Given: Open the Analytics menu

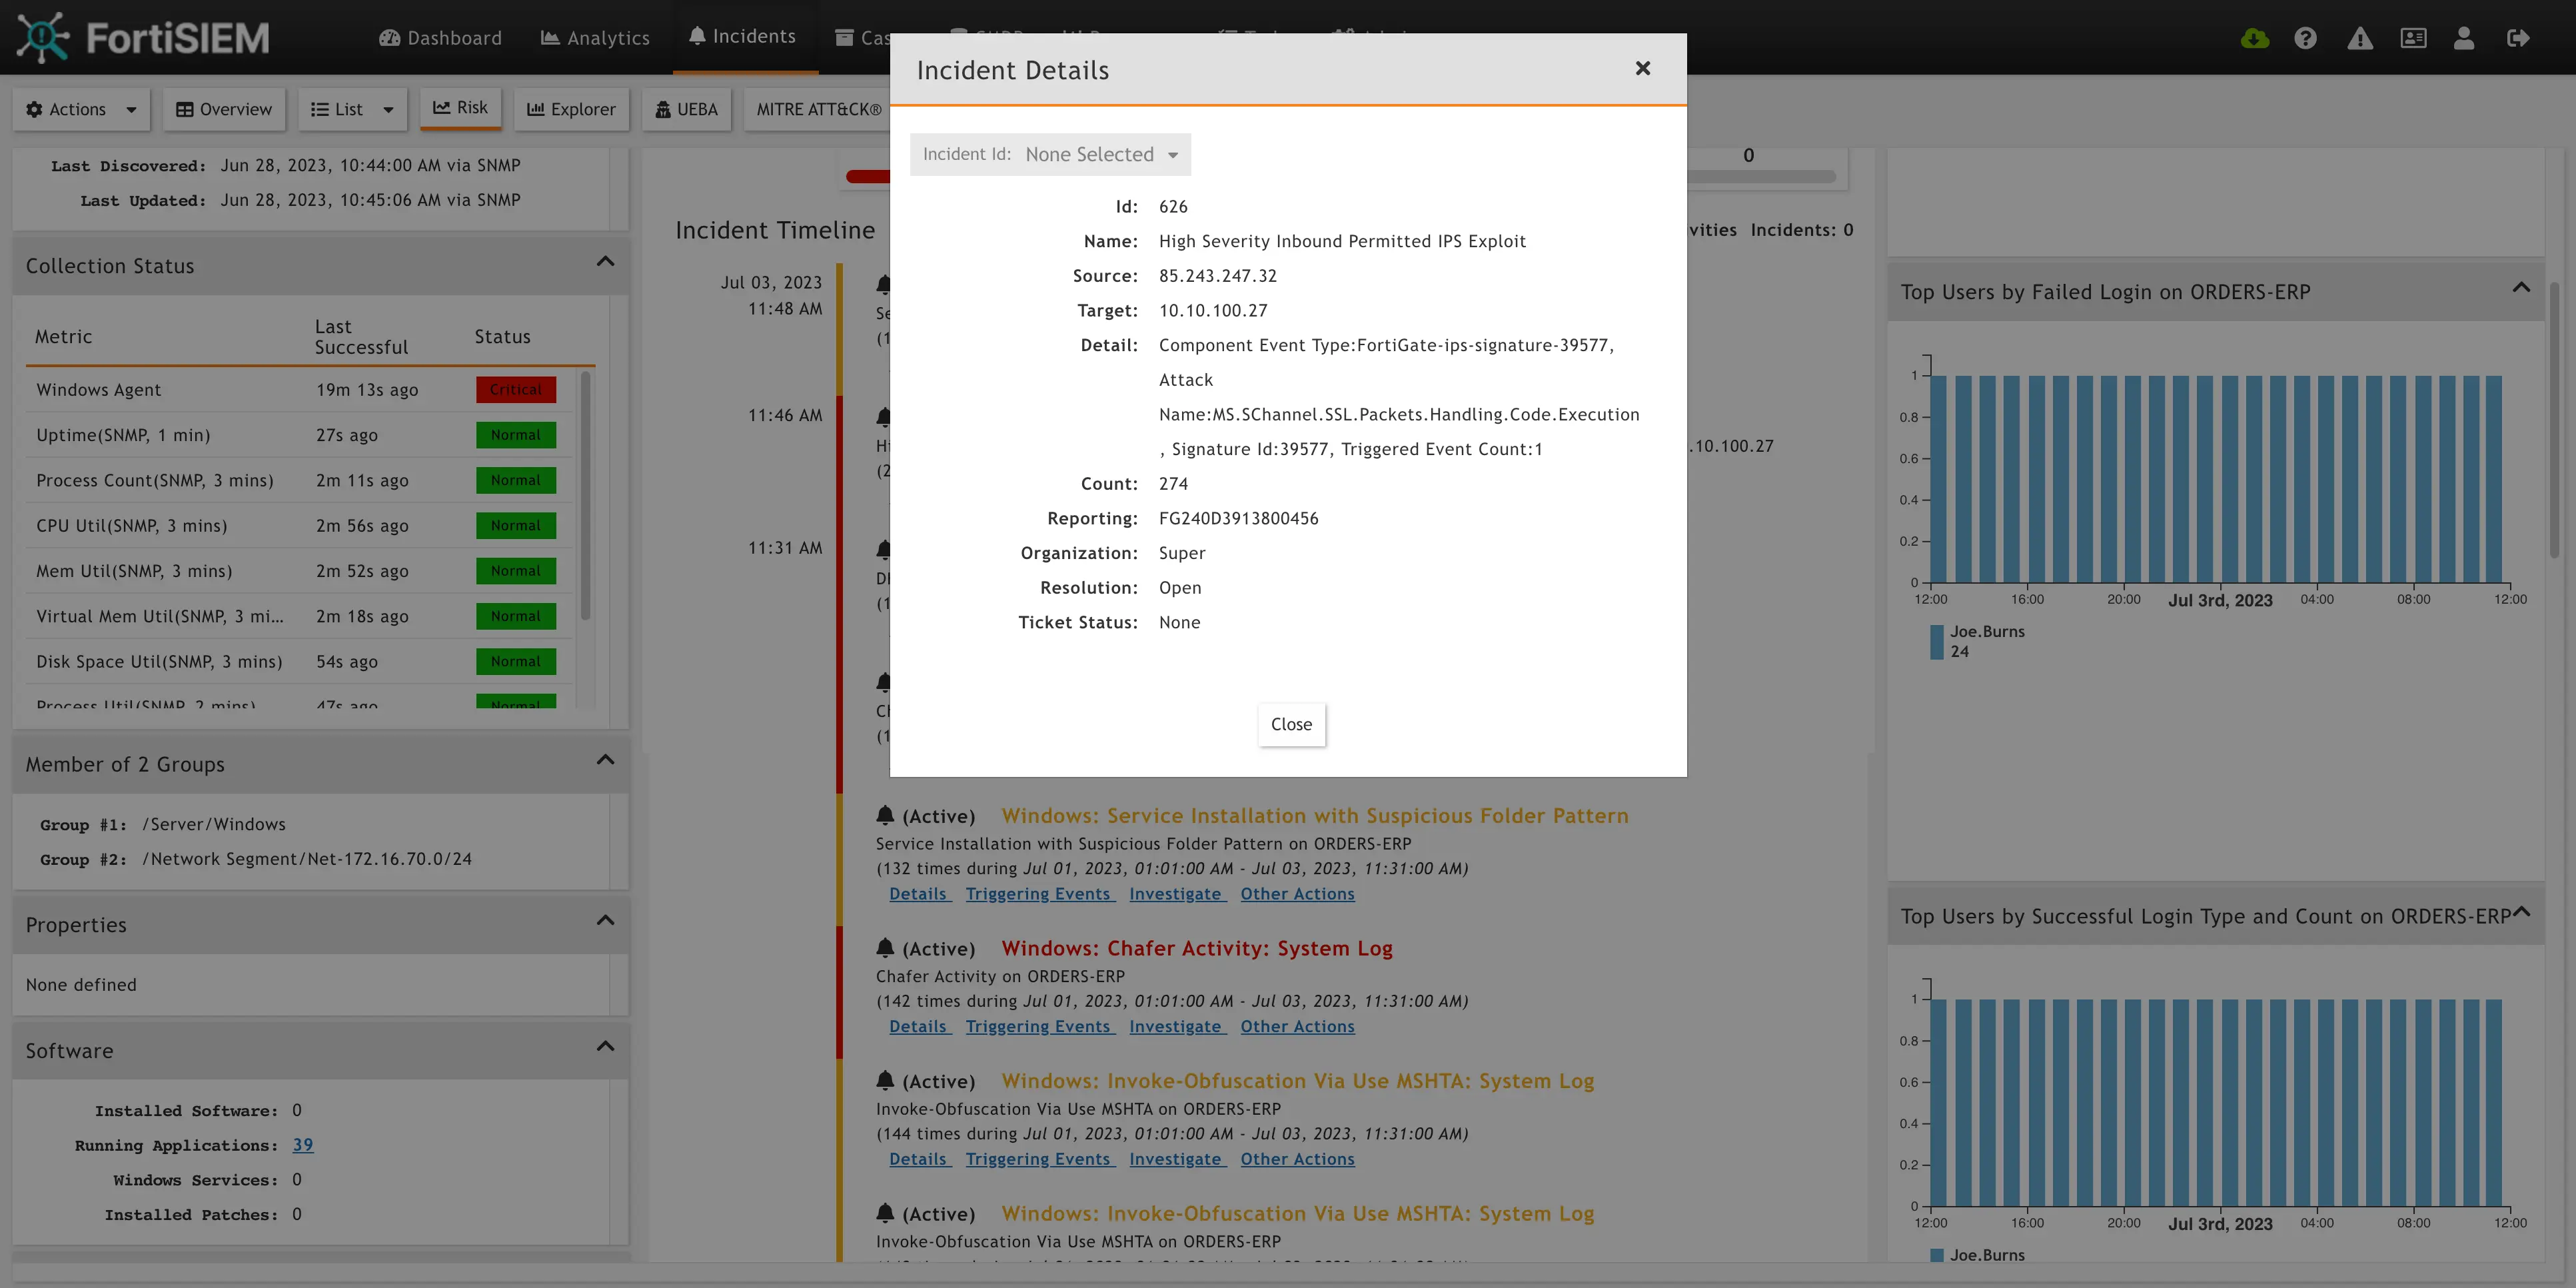Looking at the screenshot, I should [595, 38].
